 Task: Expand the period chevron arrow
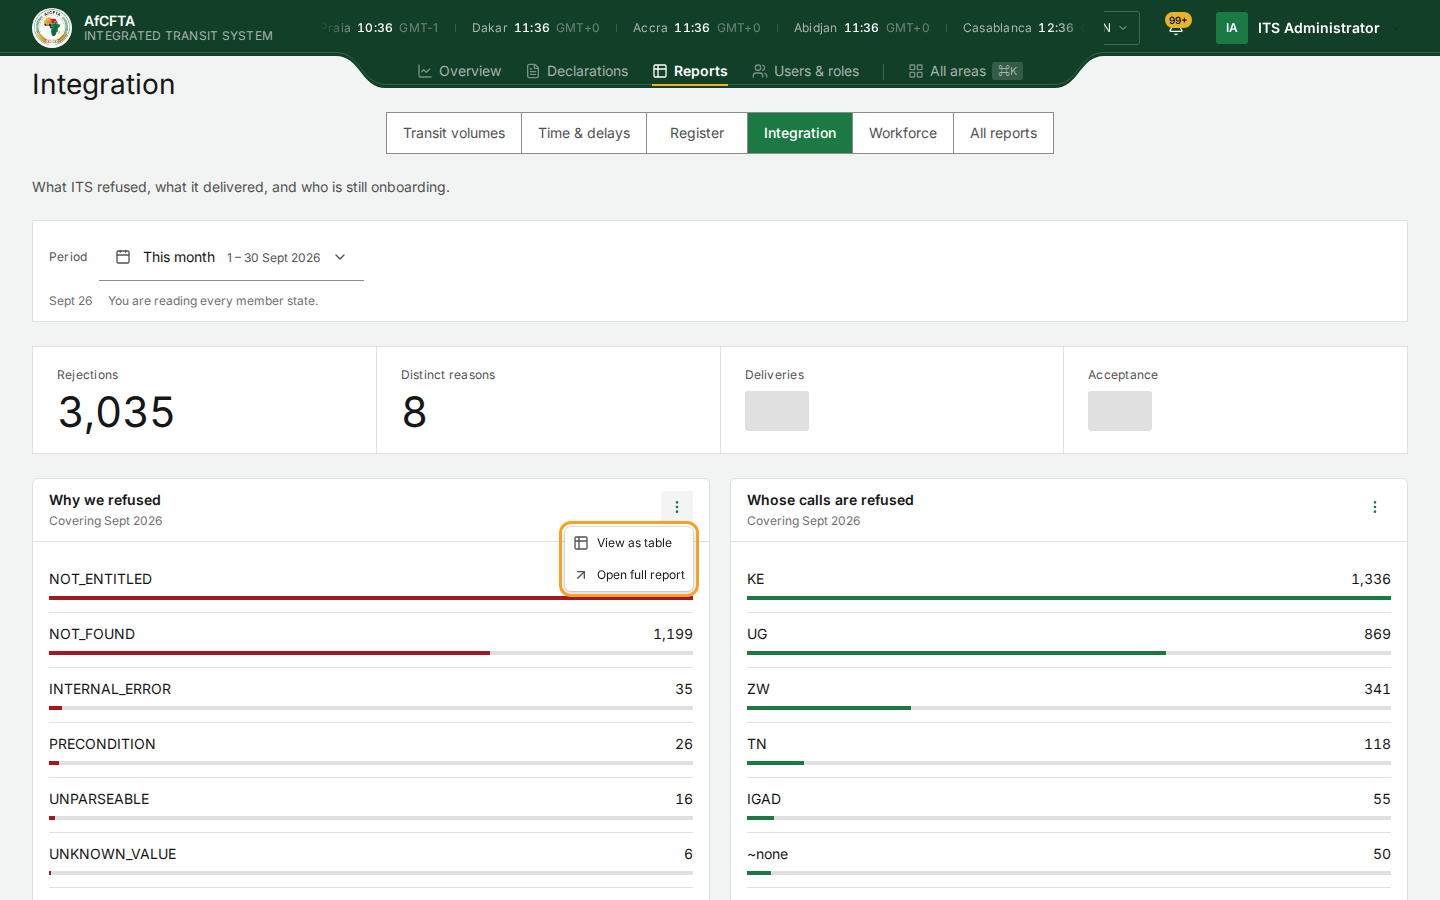340,257
